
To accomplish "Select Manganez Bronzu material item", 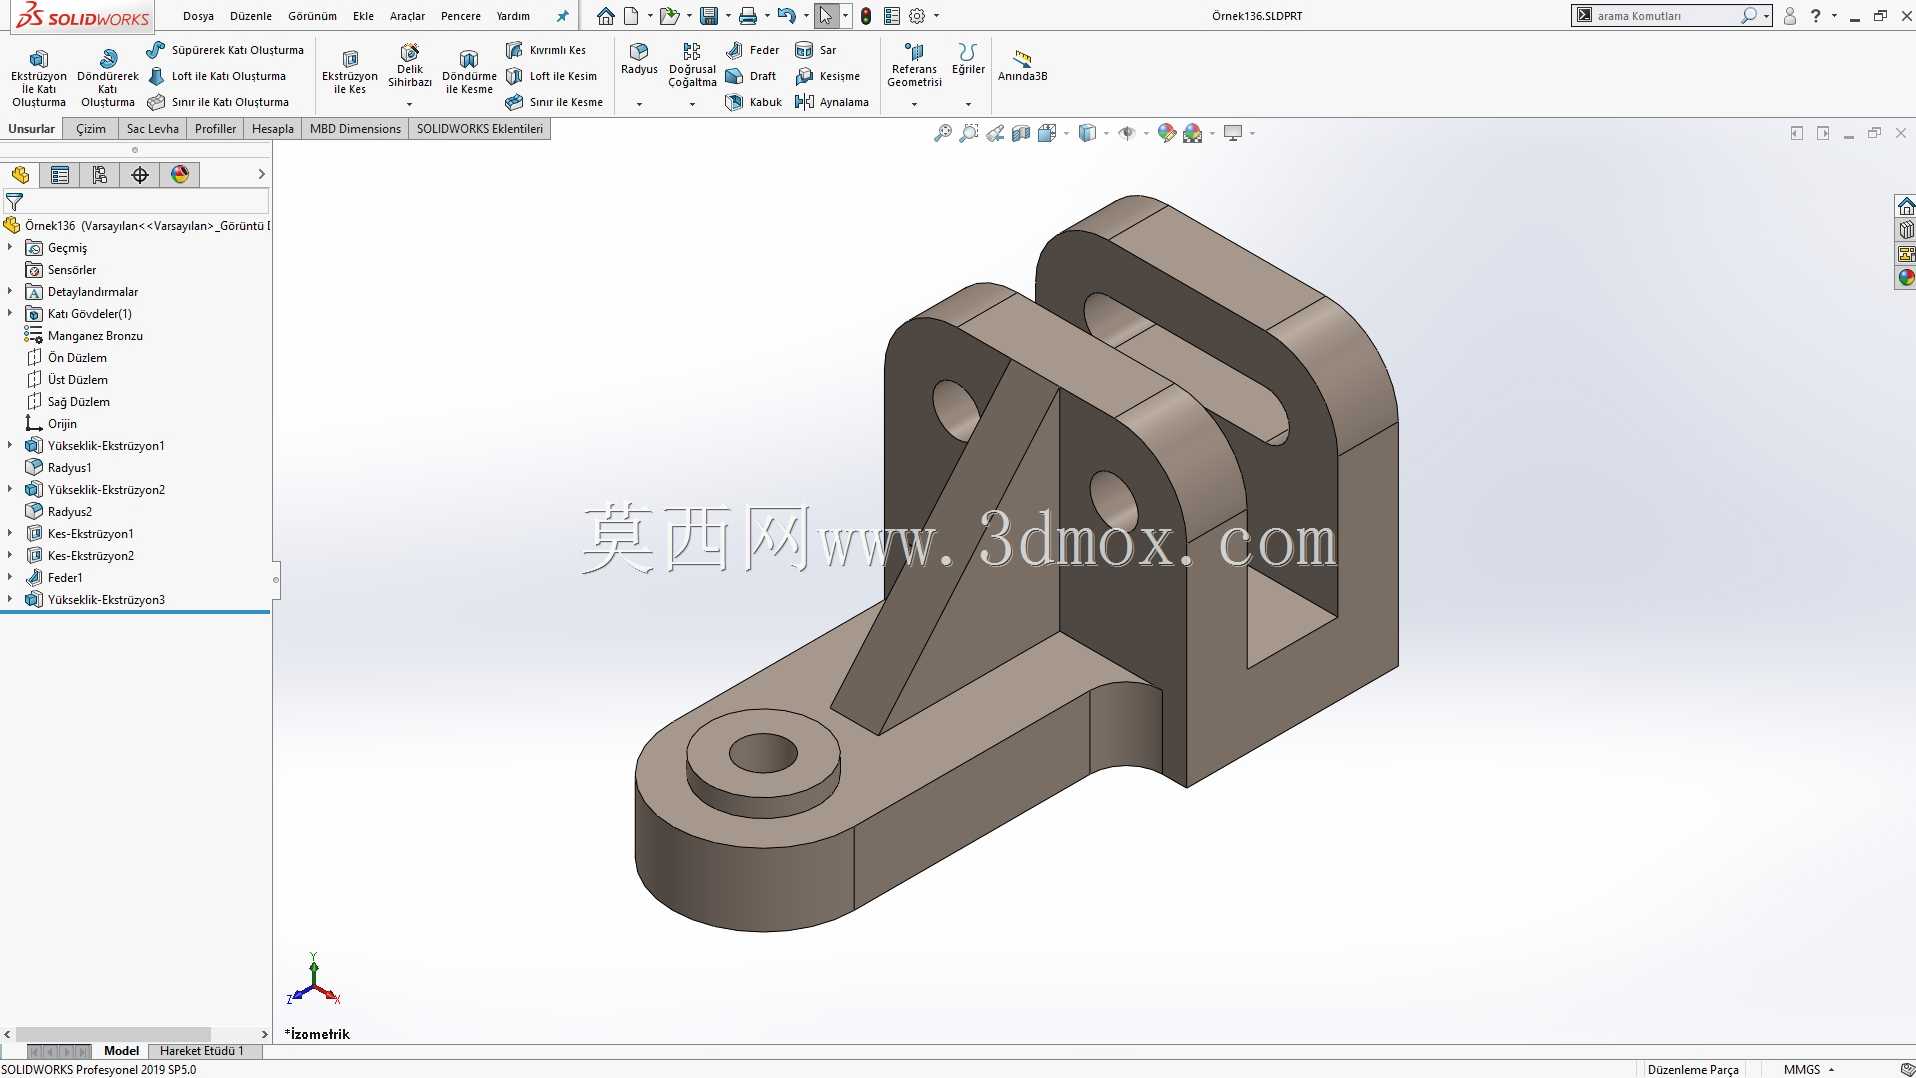I will tap(84, 336).
